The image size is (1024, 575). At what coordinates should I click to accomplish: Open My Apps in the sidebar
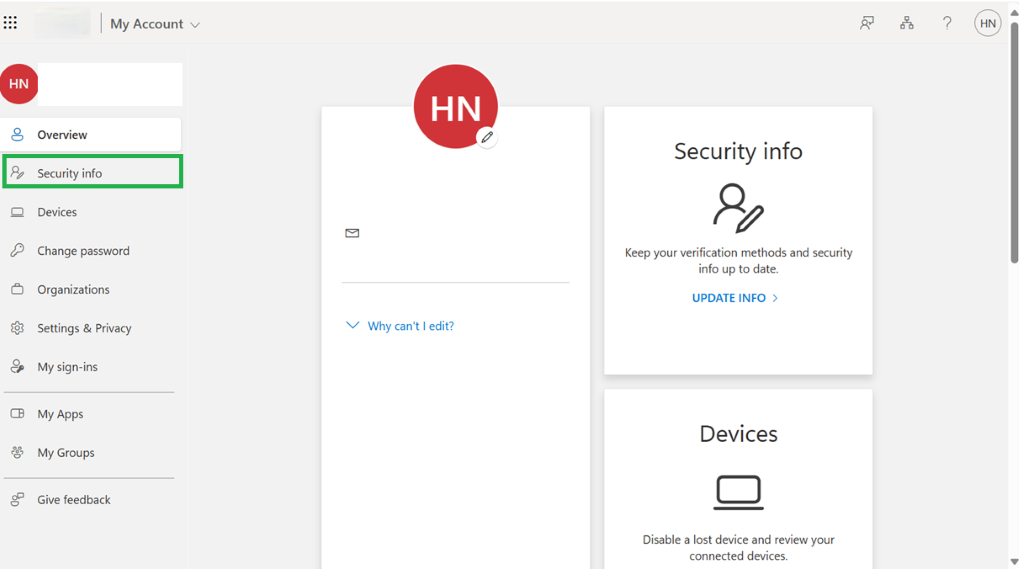point(91,414)
